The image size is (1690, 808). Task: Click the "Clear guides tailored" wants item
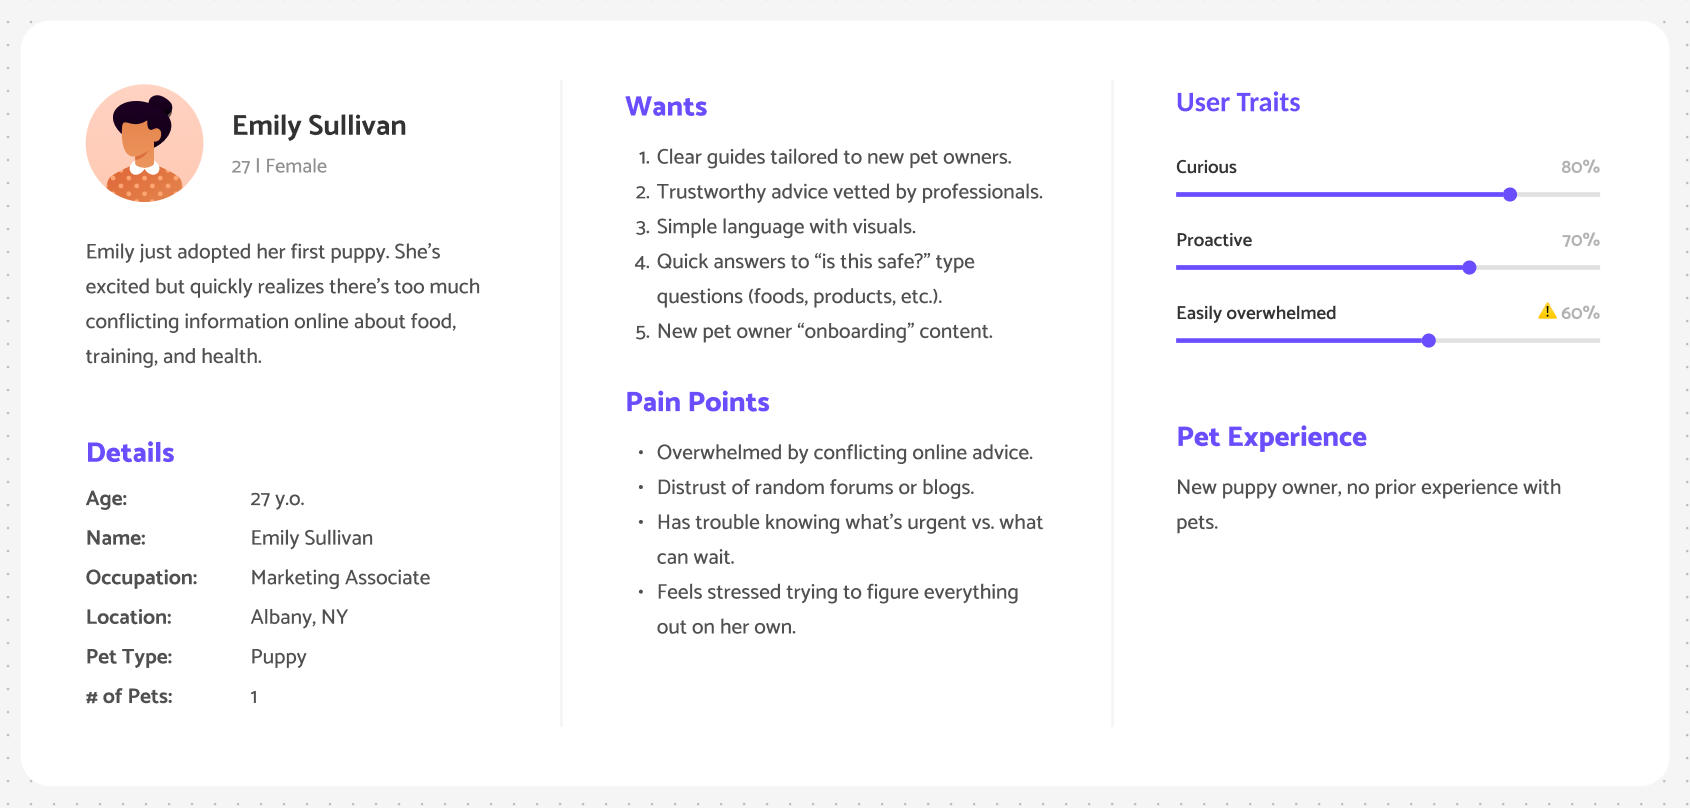coord(833,157)
